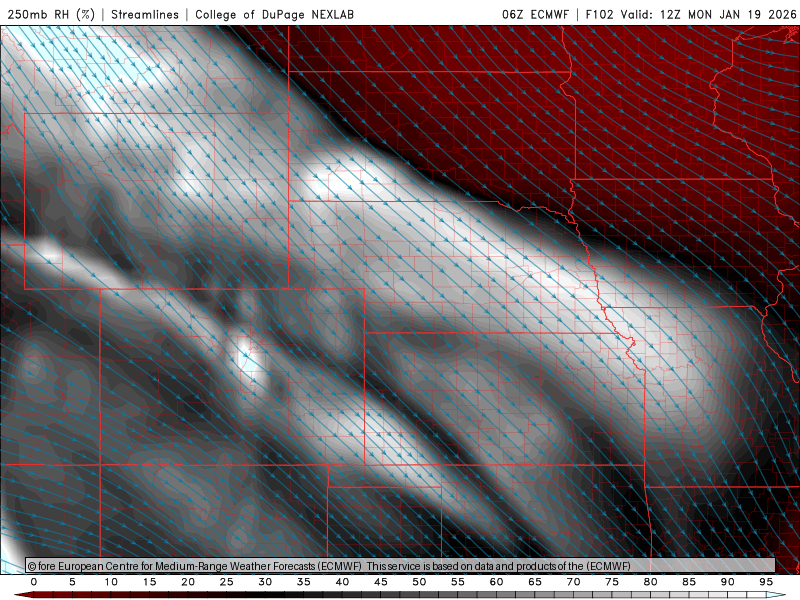
Task: Click the '250mb RH (%)' title text
Action: pyautogui.click(x=51, y=14)
